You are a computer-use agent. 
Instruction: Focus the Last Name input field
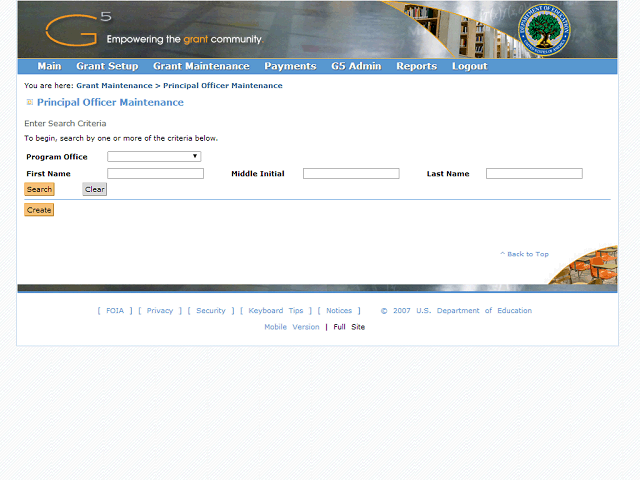534,173
